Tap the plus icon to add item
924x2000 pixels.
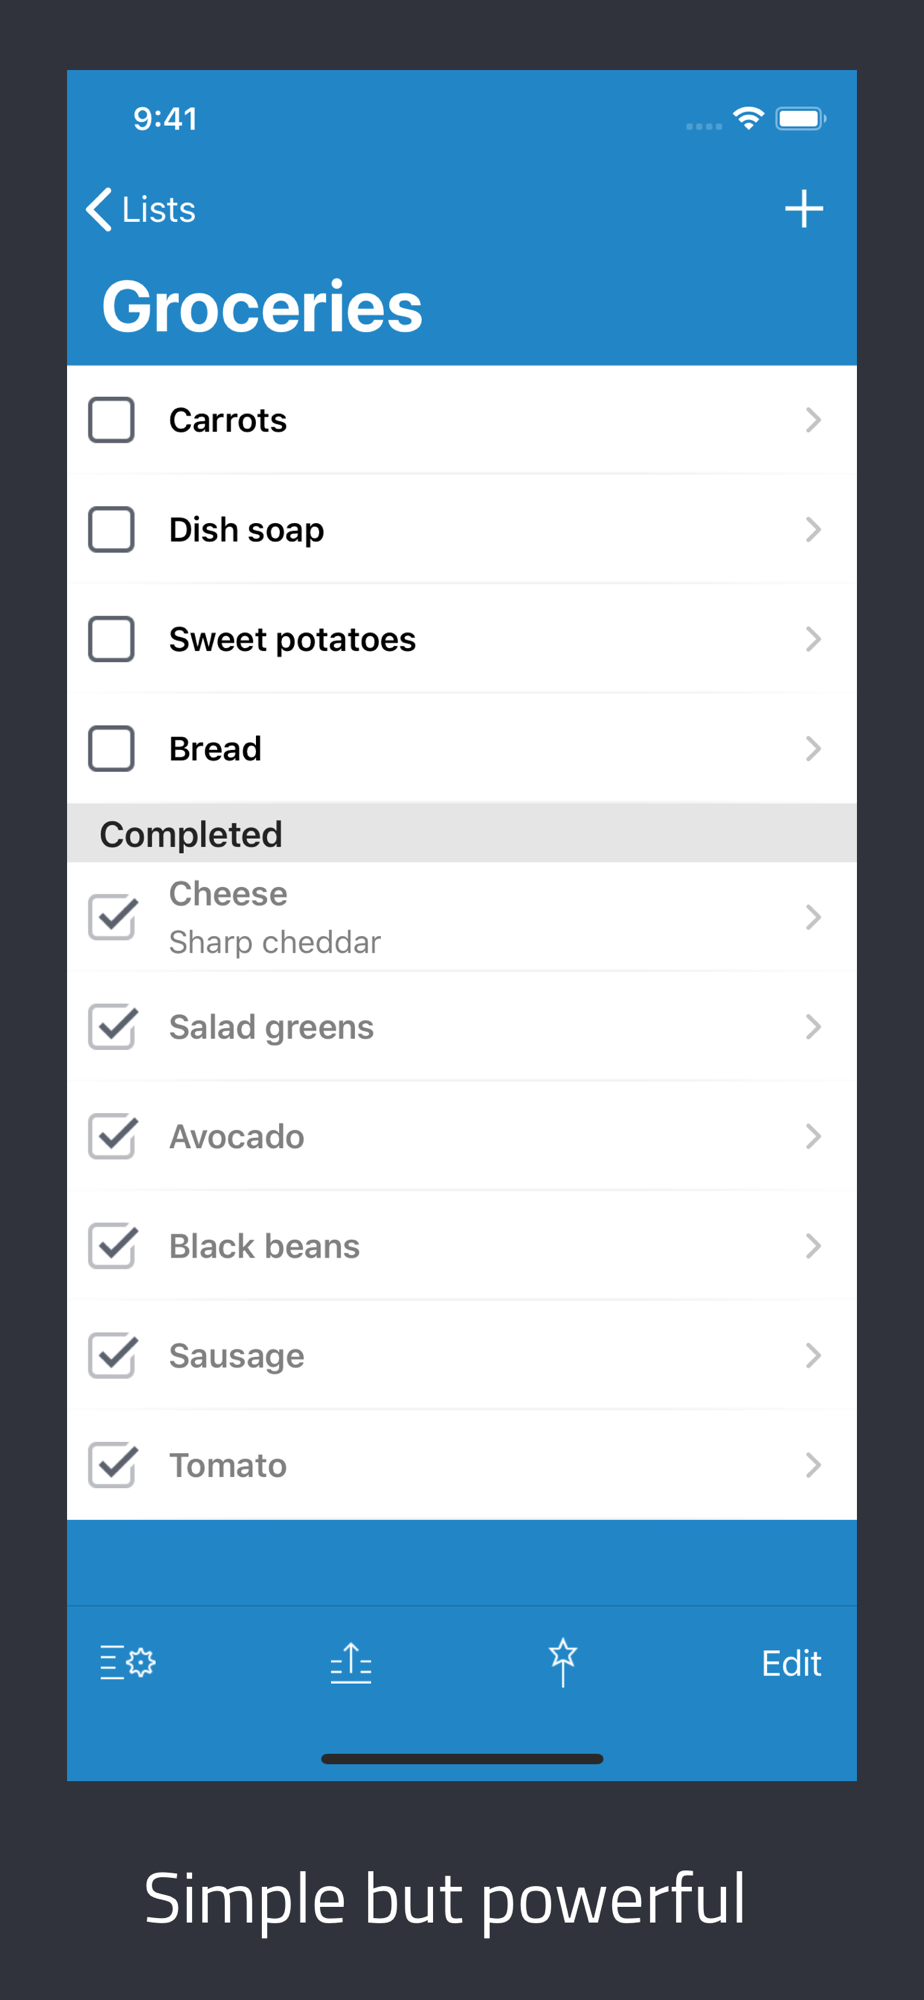tap(803, 209)
